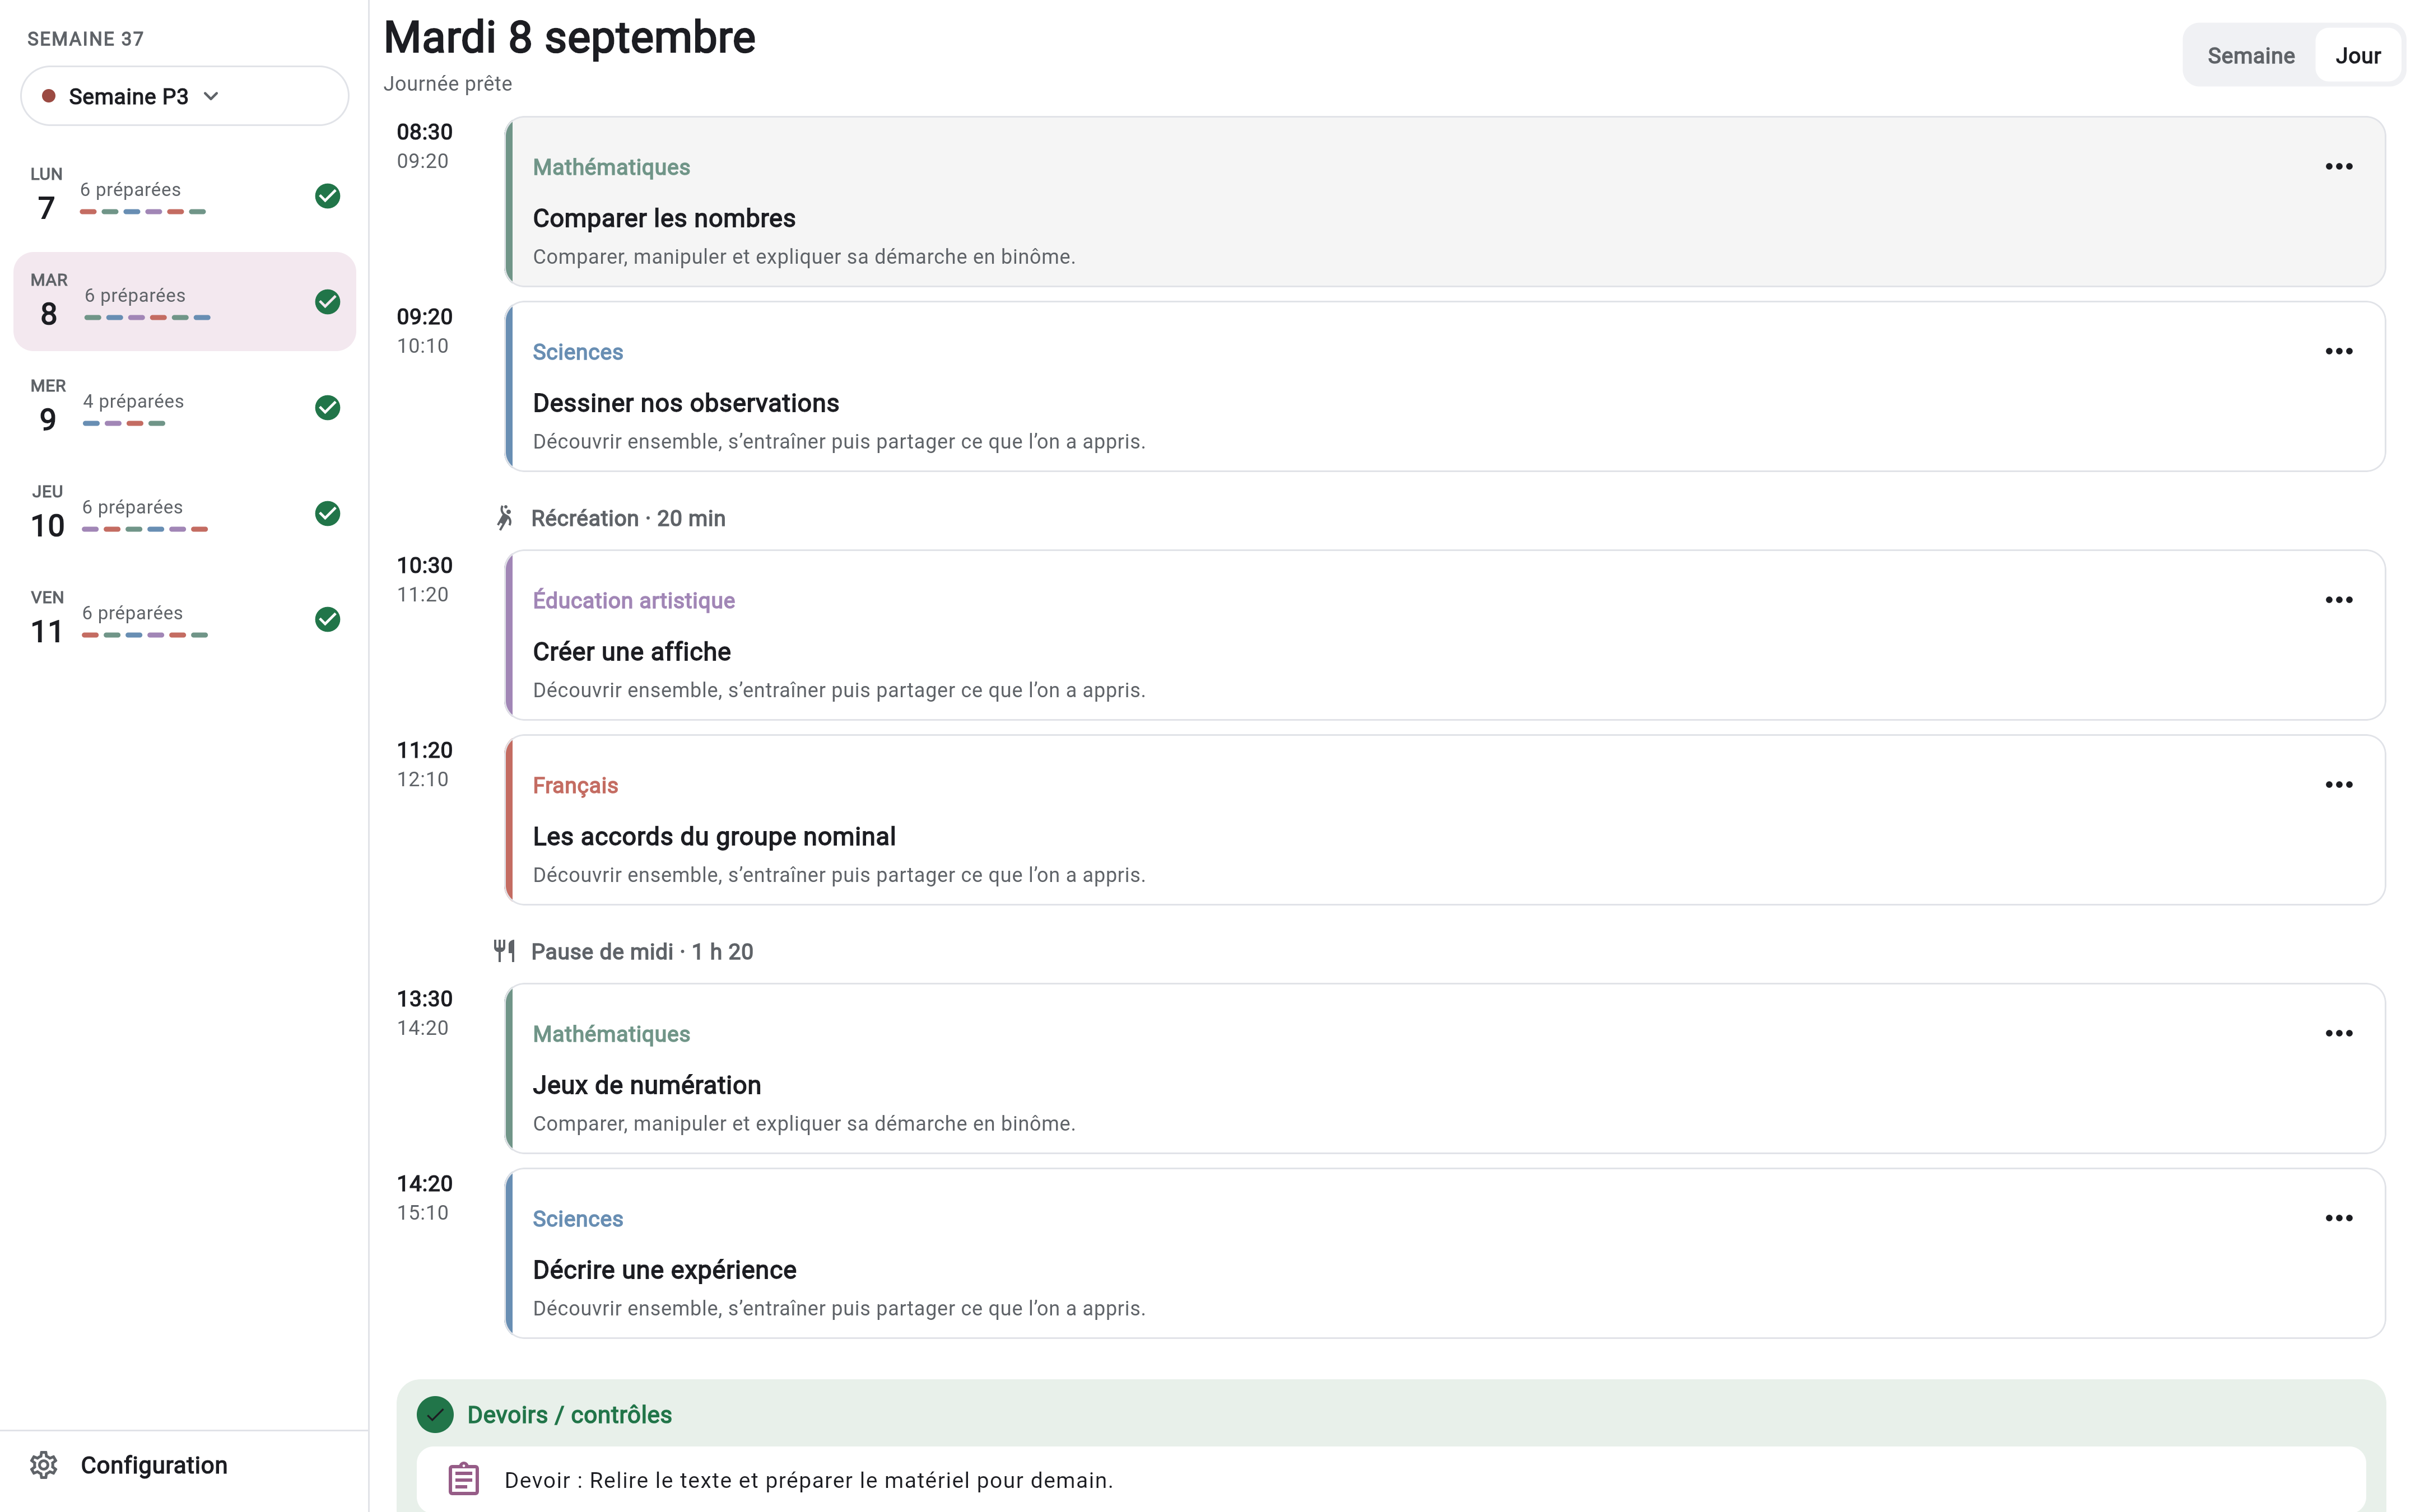Open the Jeux de numération lesson

tap(1445, 1069)
